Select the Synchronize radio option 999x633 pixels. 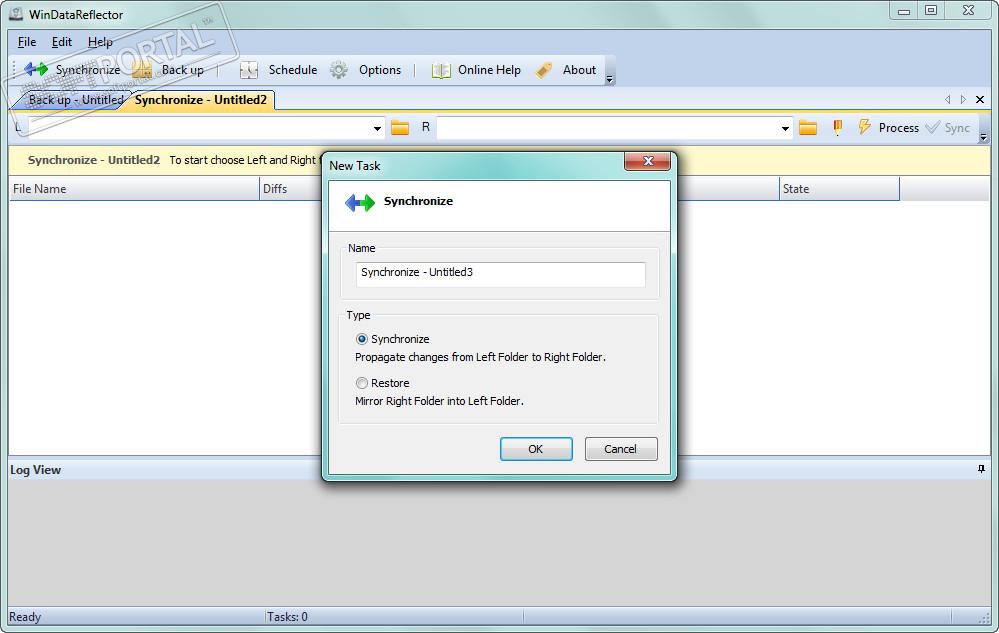pyautogui.click(x=362, y=339)
